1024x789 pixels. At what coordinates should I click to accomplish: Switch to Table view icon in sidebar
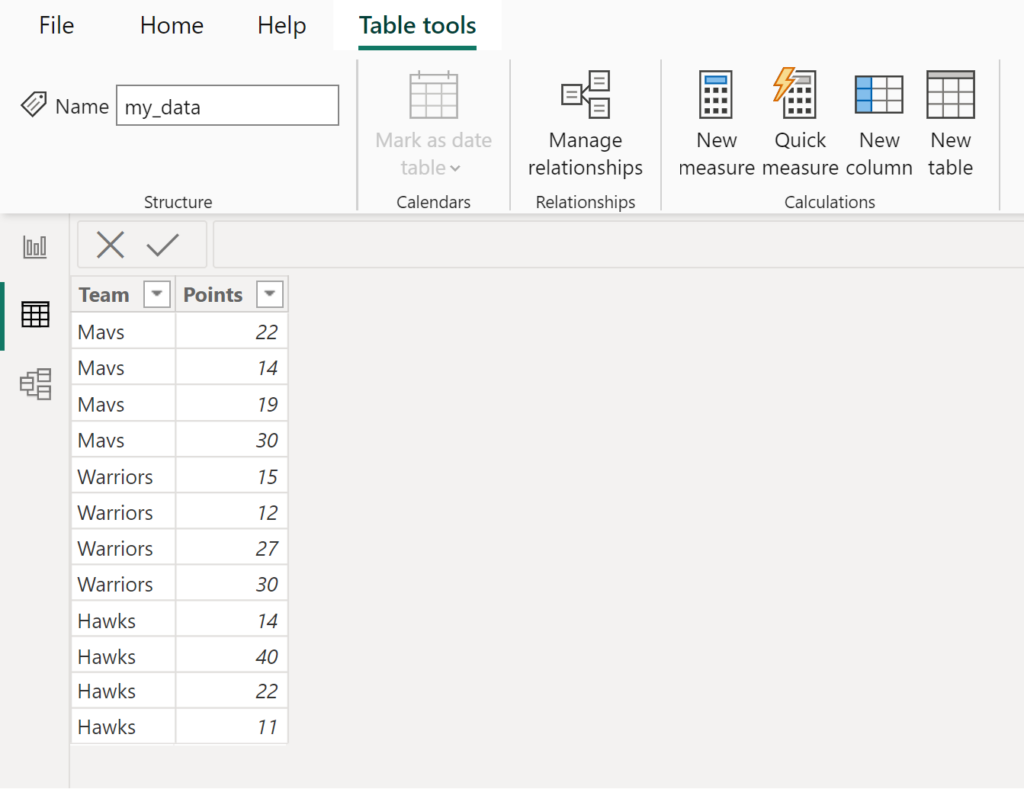pos(35,314)
